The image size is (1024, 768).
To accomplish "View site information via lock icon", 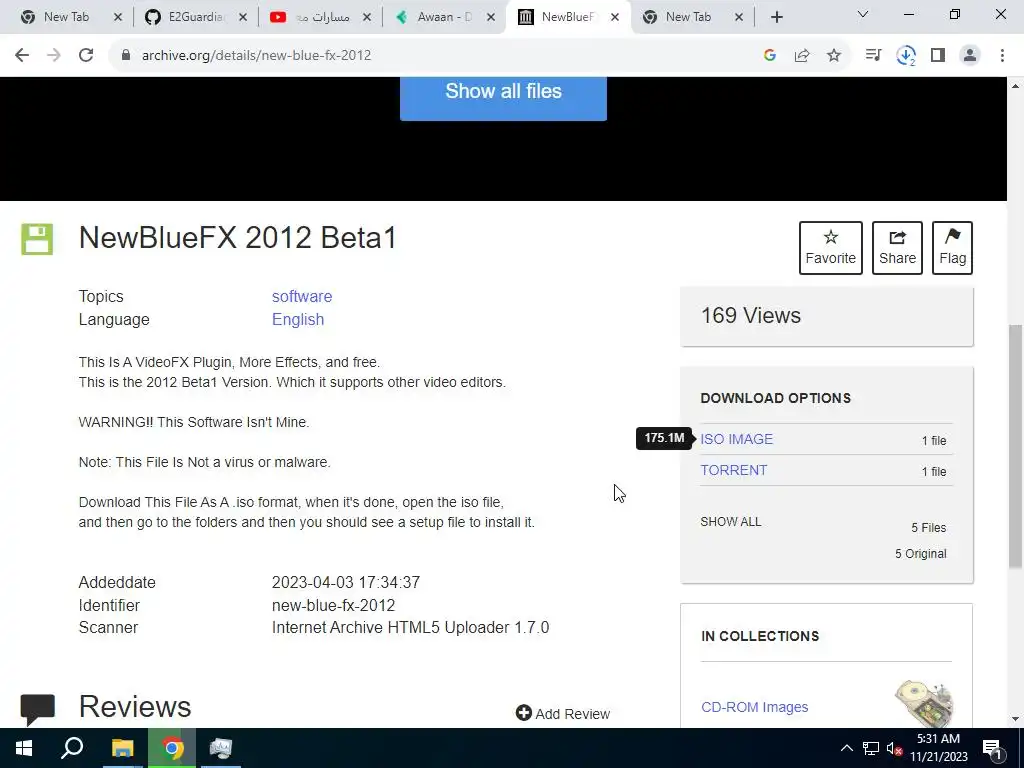I will 126,56.
